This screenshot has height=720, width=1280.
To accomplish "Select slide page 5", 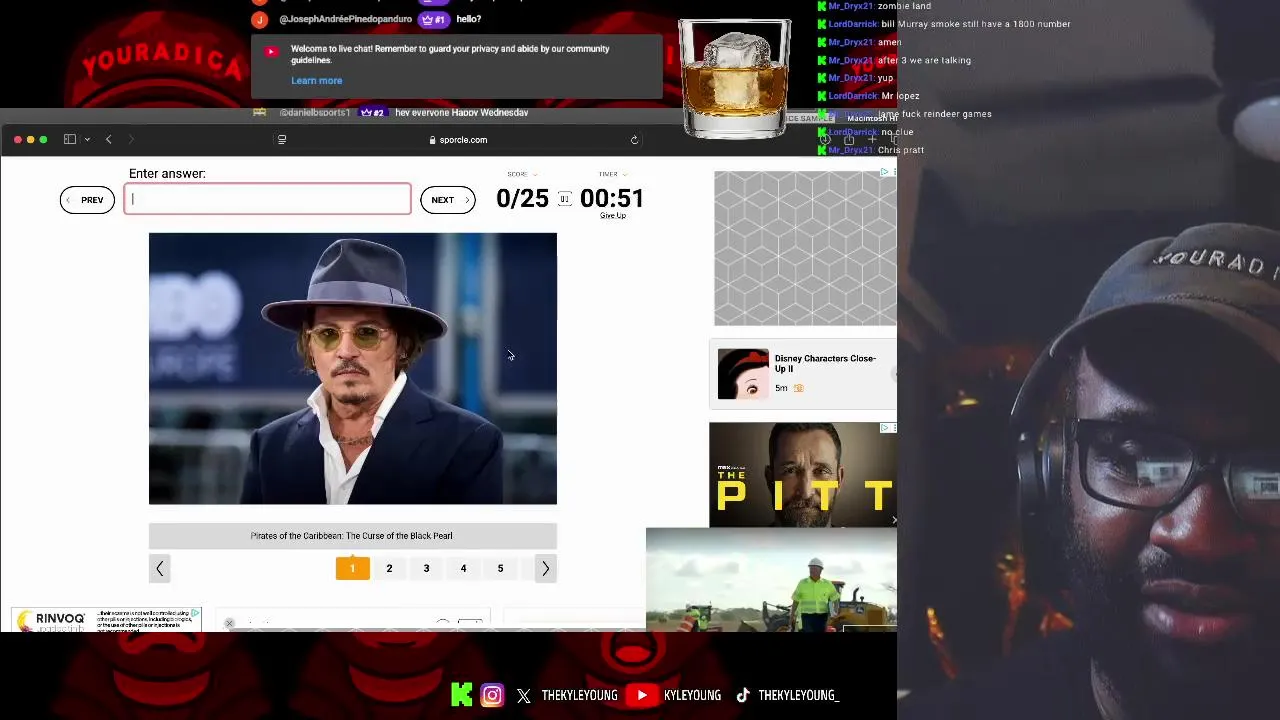I will tap(500, 568).
